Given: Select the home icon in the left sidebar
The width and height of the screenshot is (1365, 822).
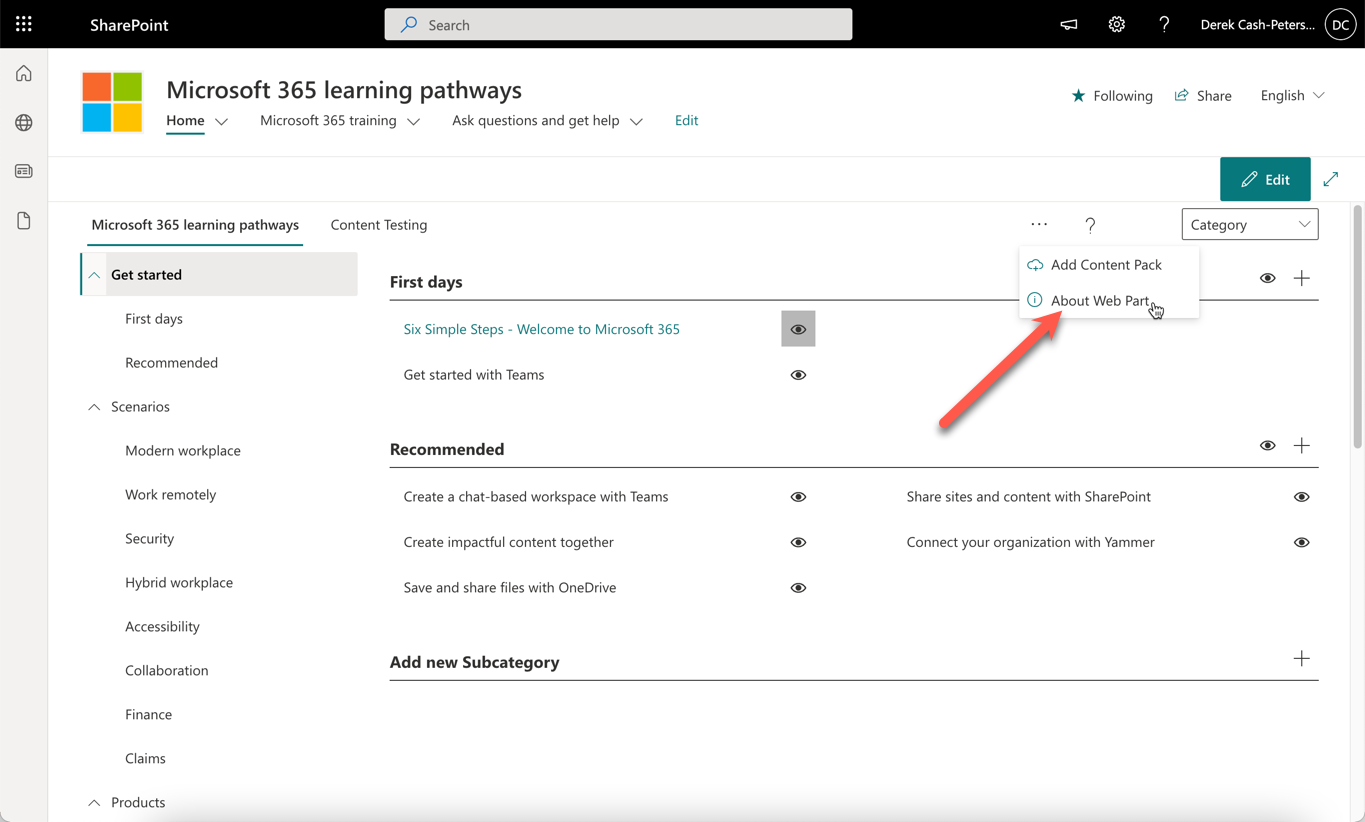Looking at the screenshot, I should pyautogui.click(x=23, y=73).
